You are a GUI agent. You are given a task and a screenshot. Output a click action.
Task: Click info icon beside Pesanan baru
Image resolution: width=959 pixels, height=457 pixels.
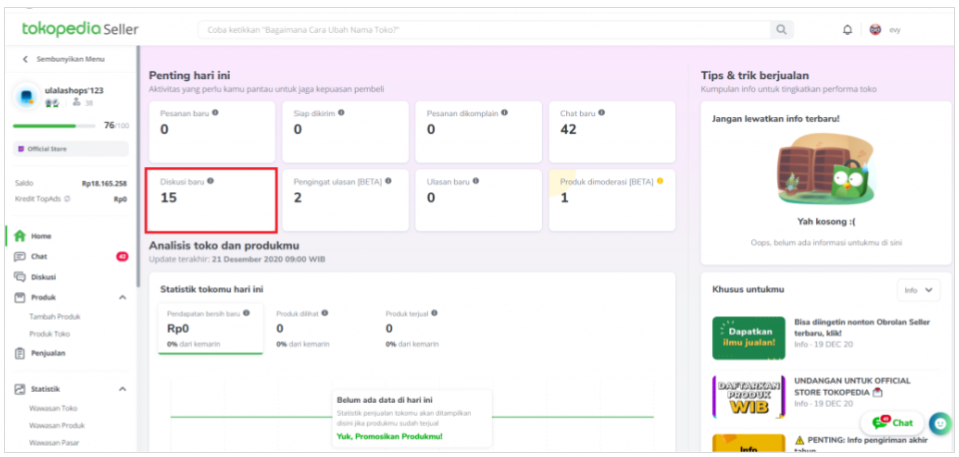[x=215, y=113]
